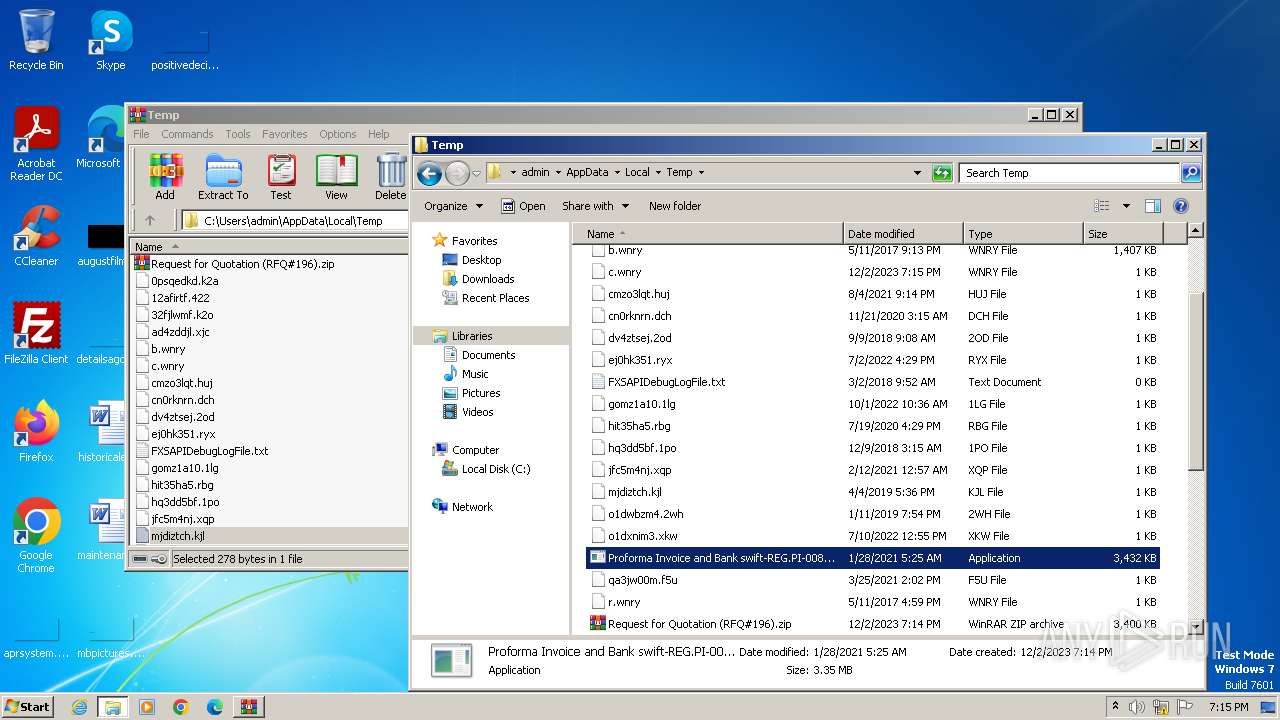Click the WinRAR View icon
This screenshot has width=1280, height=720.
336,177
